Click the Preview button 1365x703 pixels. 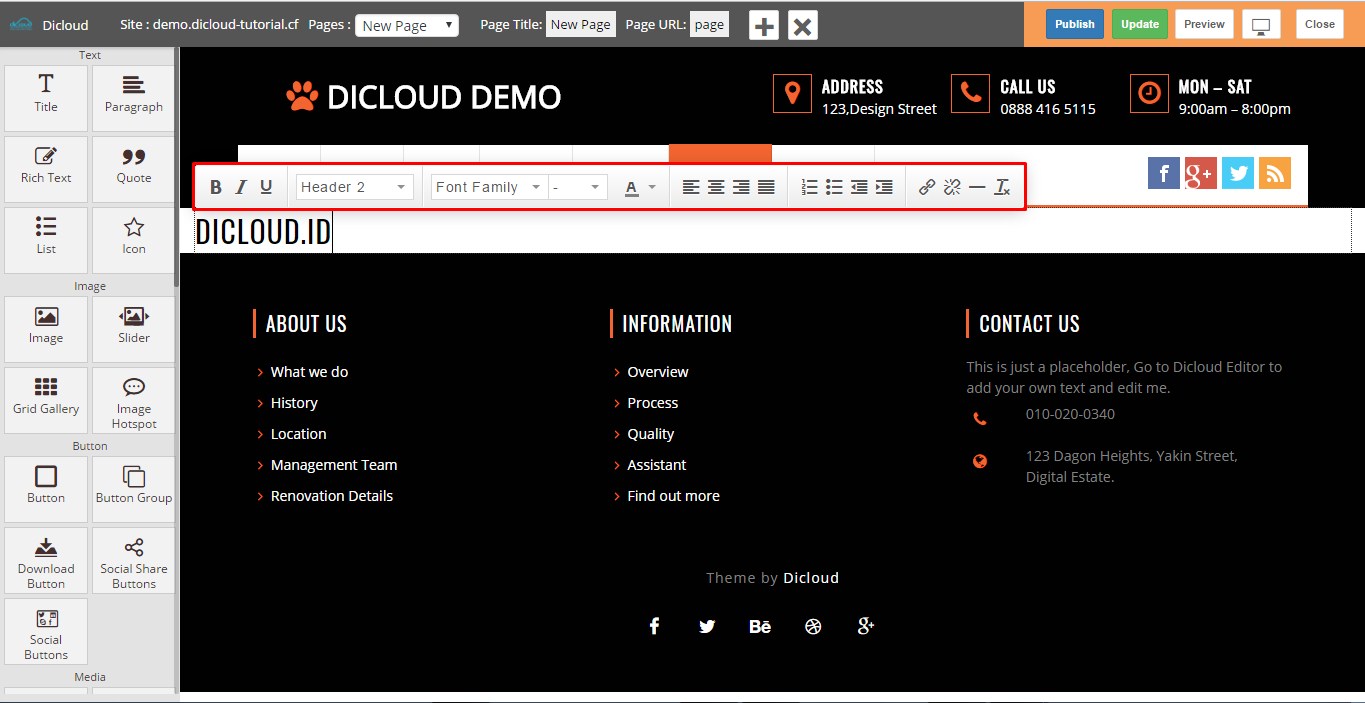[x=1204, y=24]
